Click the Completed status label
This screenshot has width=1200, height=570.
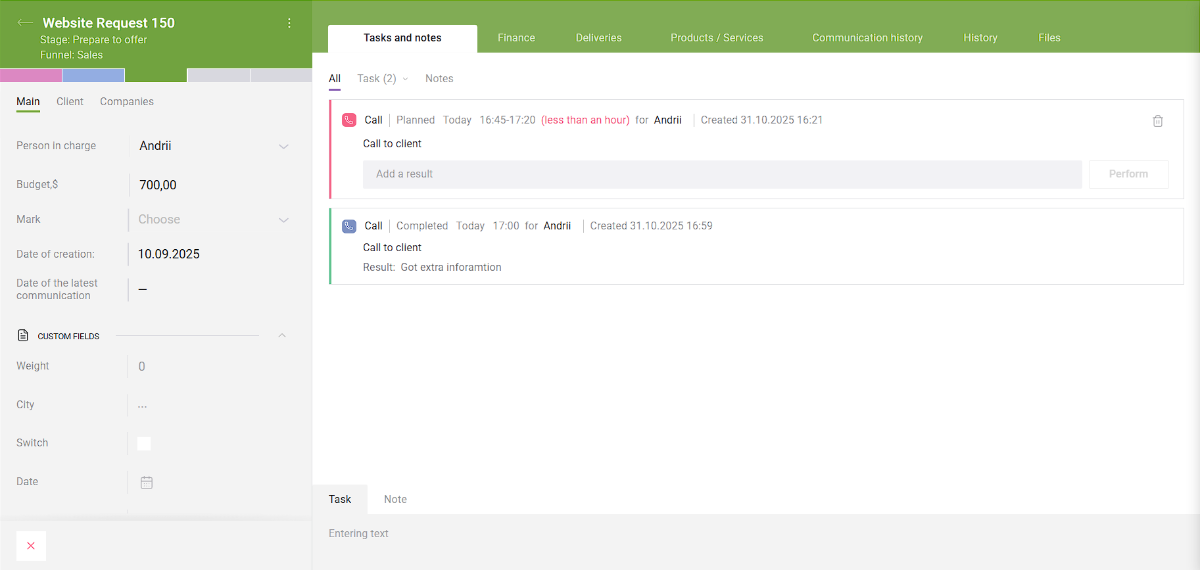pyautogui.click(x=422, y=226)
